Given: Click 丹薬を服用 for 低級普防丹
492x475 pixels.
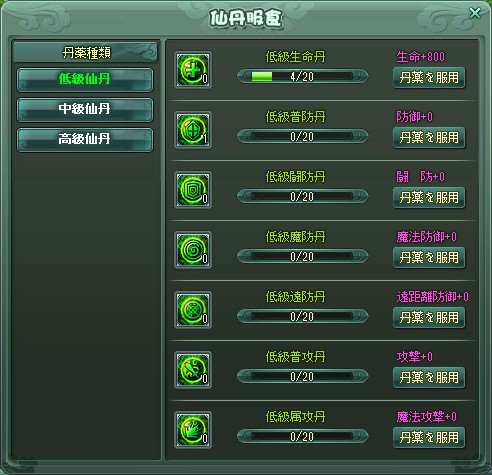Looking at the screenshot, I should 429,138.
